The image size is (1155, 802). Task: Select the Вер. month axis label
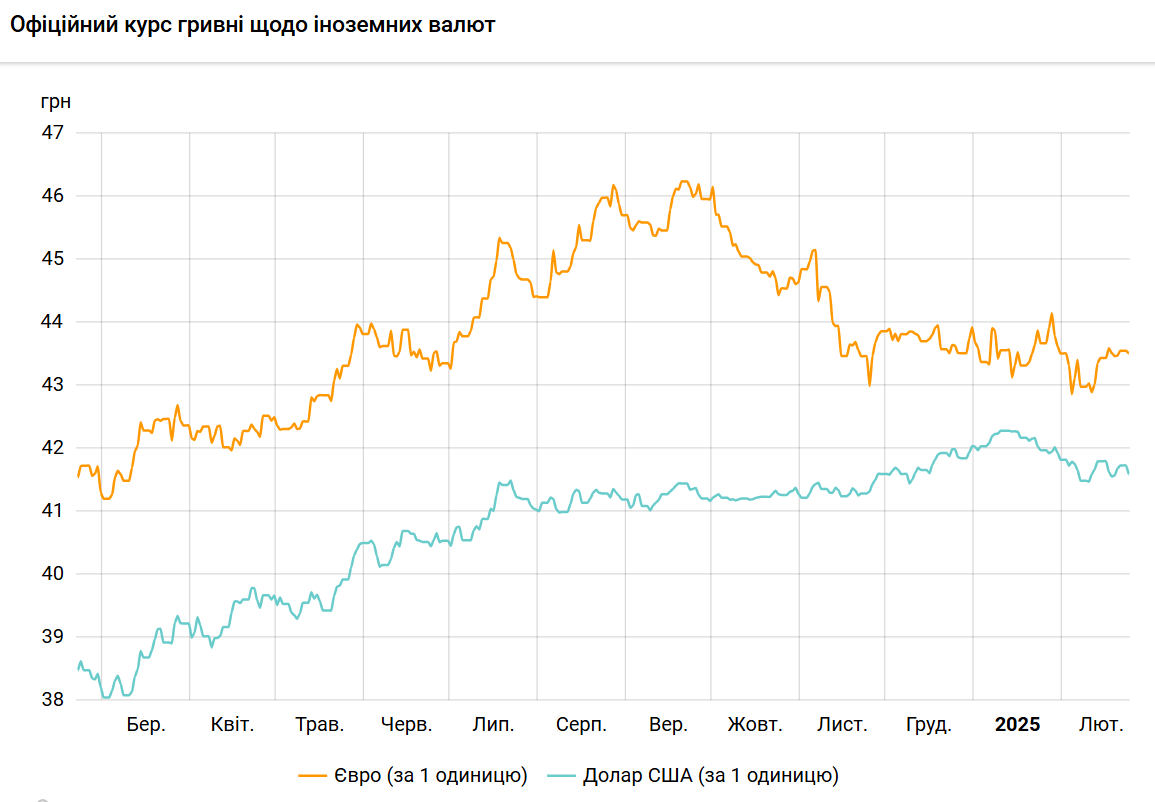[x=668, y=725]
